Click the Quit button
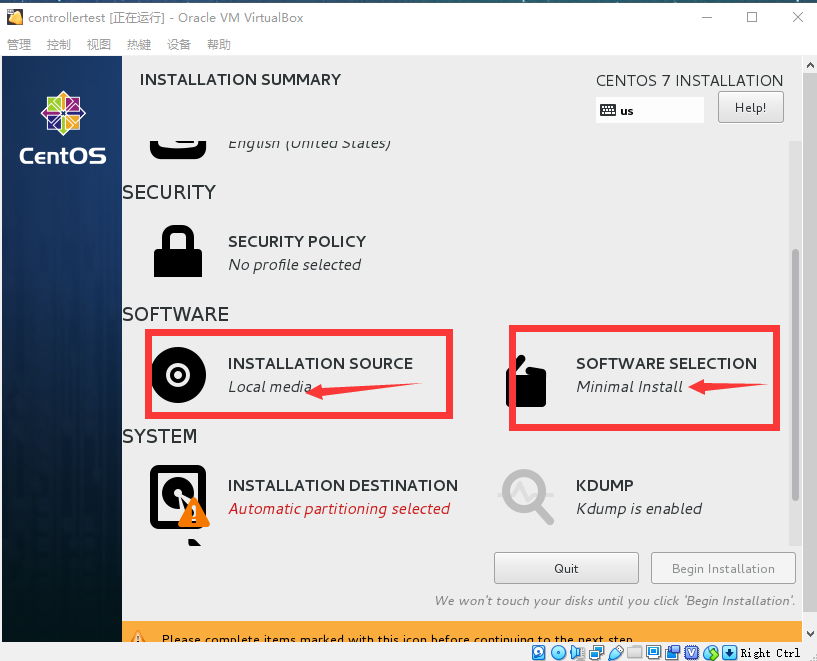This screenshot has height=661, width=817. [566, 568]
